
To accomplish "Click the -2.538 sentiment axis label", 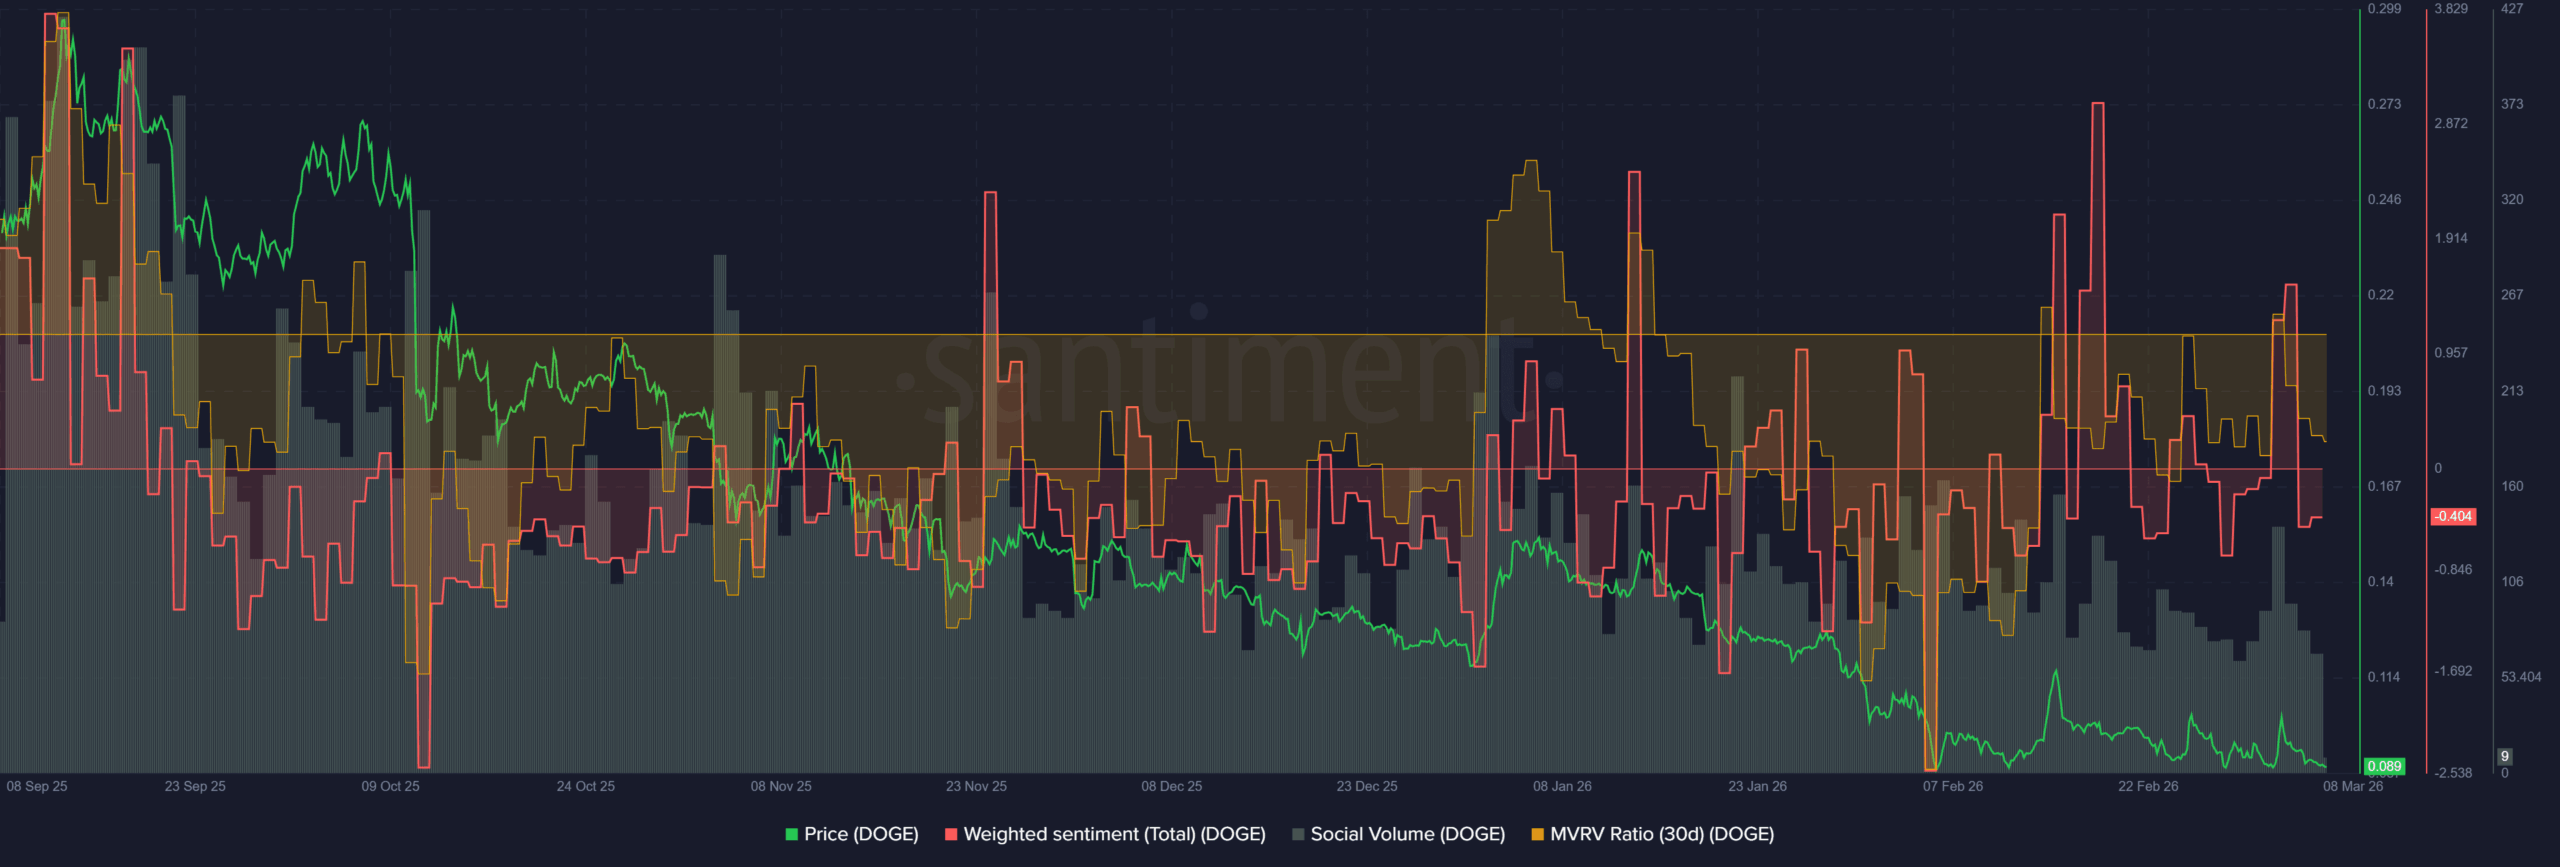I will pos(2453,773).
